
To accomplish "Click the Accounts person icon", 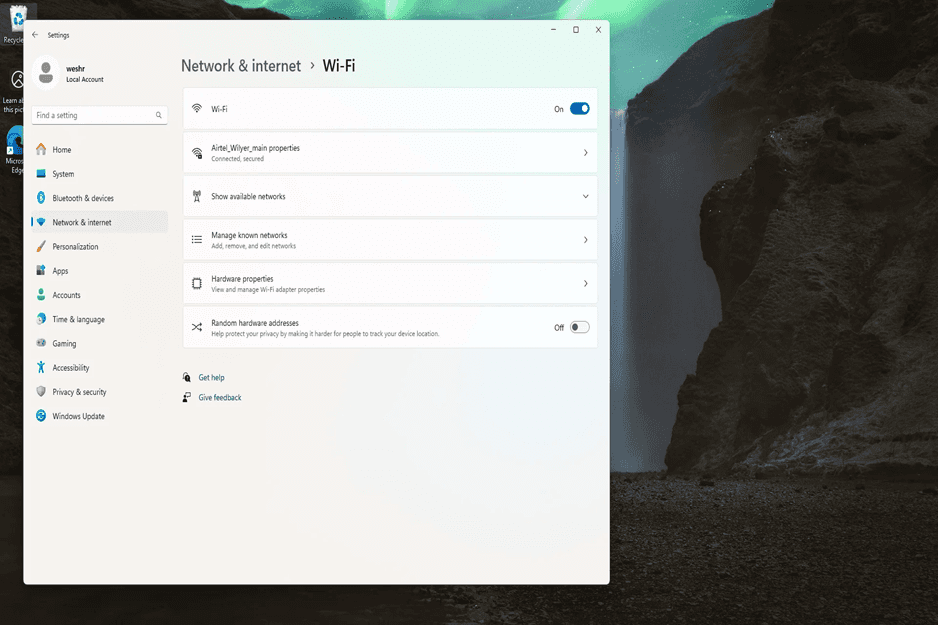I will point(41,295).
